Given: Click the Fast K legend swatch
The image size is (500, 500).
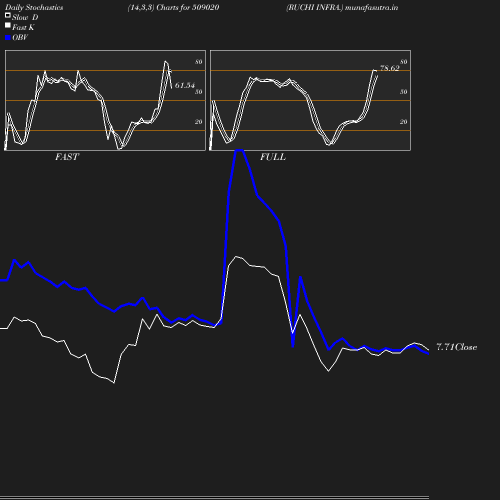Looking at the screenshot, I should coord(8,25).
